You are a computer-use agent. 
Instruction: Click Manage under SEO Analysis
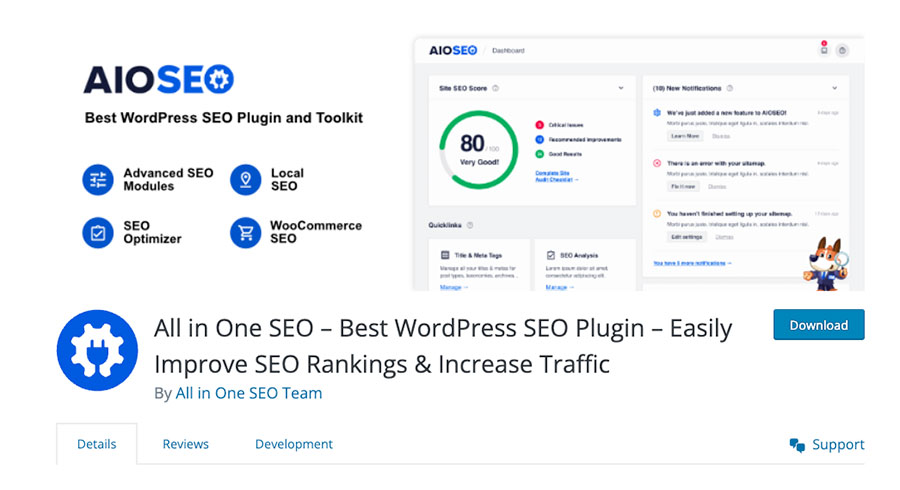[560, 287]
